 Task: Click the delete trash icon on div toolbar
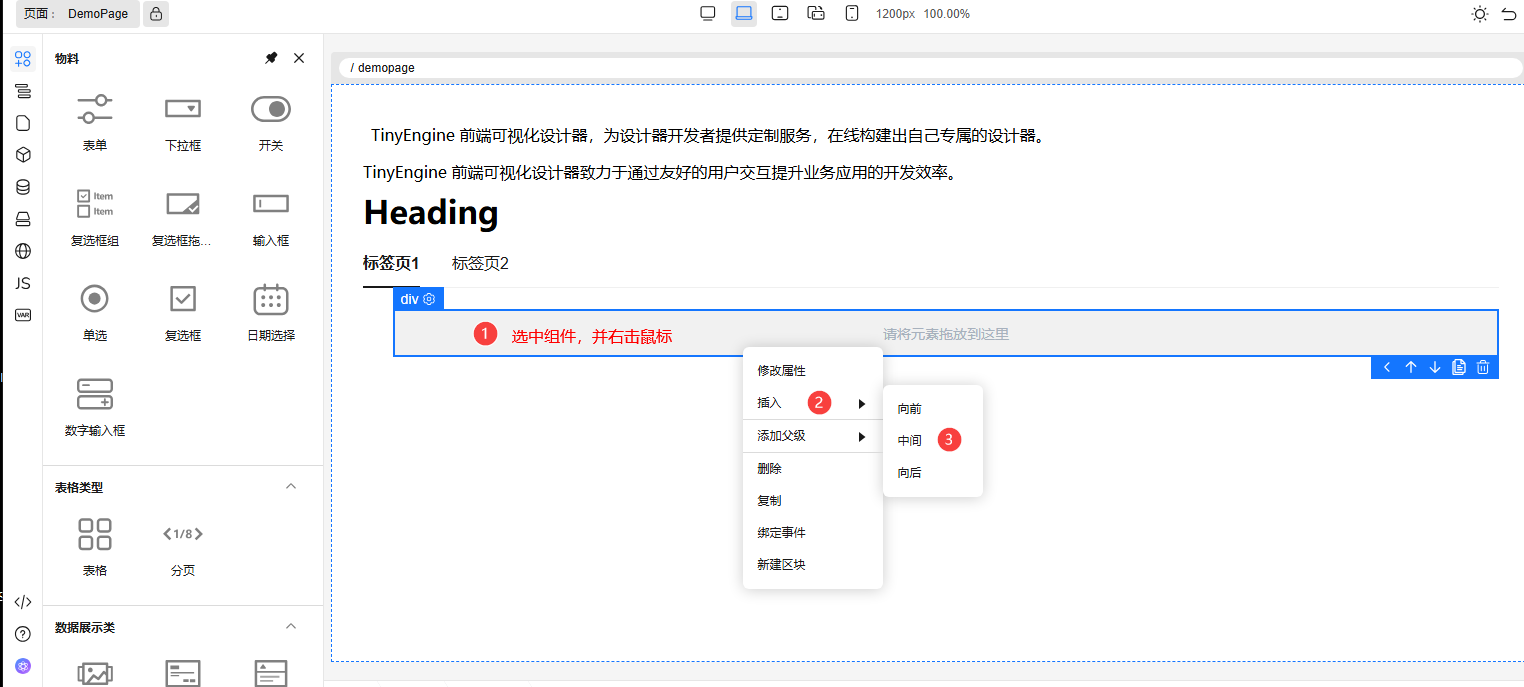1483,367
